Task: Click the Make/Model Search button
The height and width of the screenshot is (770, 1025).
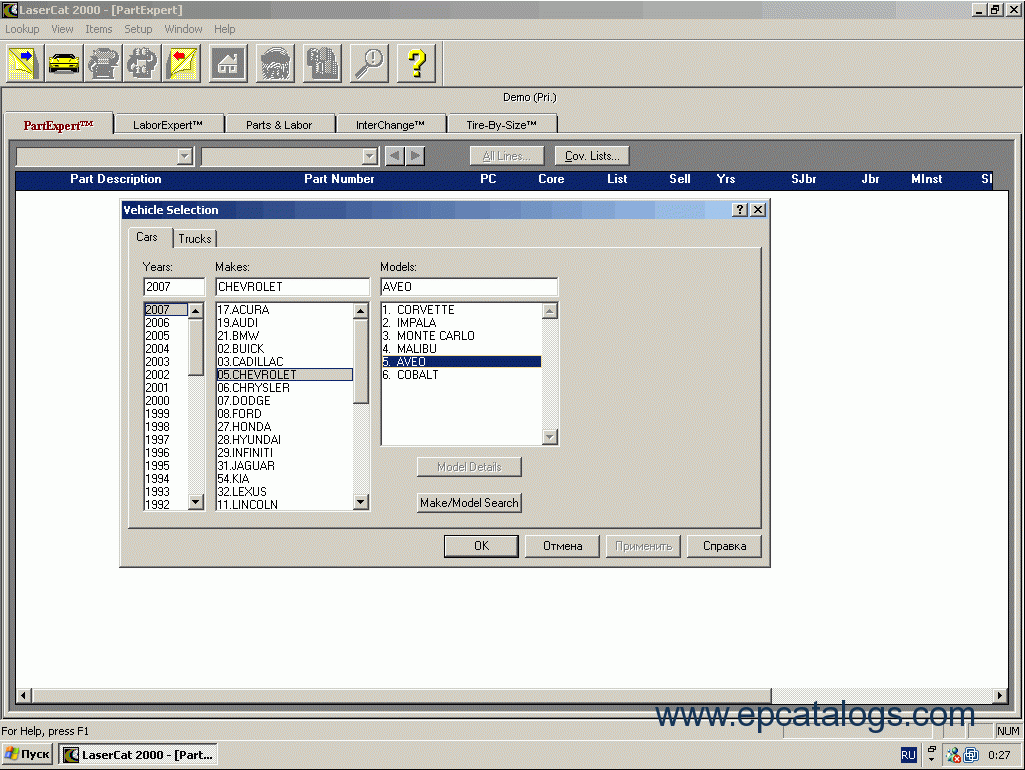Action: (469, 503)
